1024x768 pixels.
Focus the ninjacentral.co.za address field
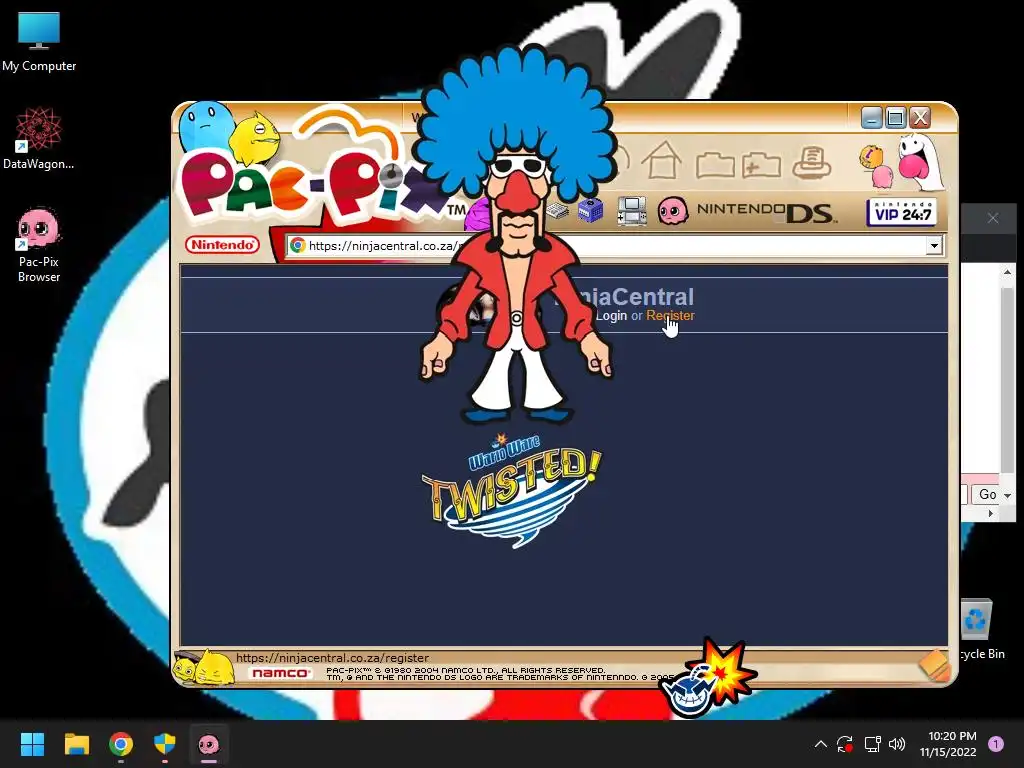605,246
